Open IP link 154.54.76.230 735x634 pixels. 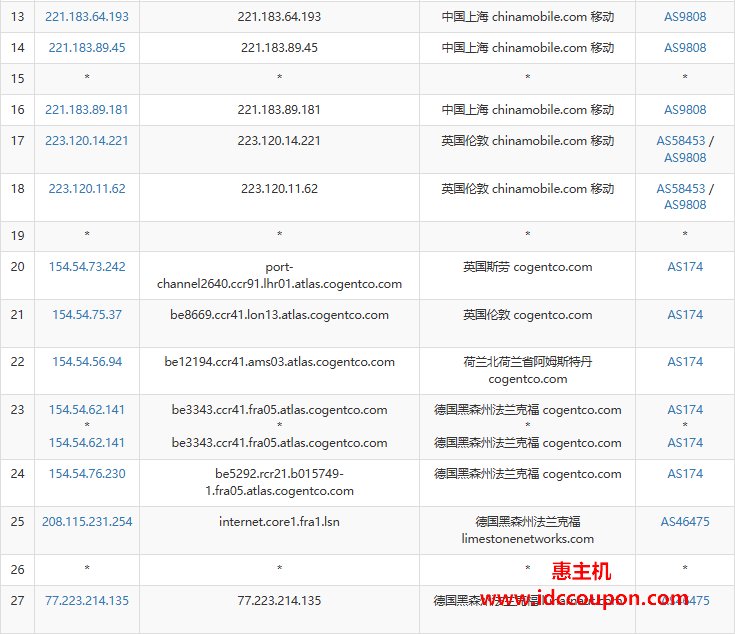coord(87,474)
